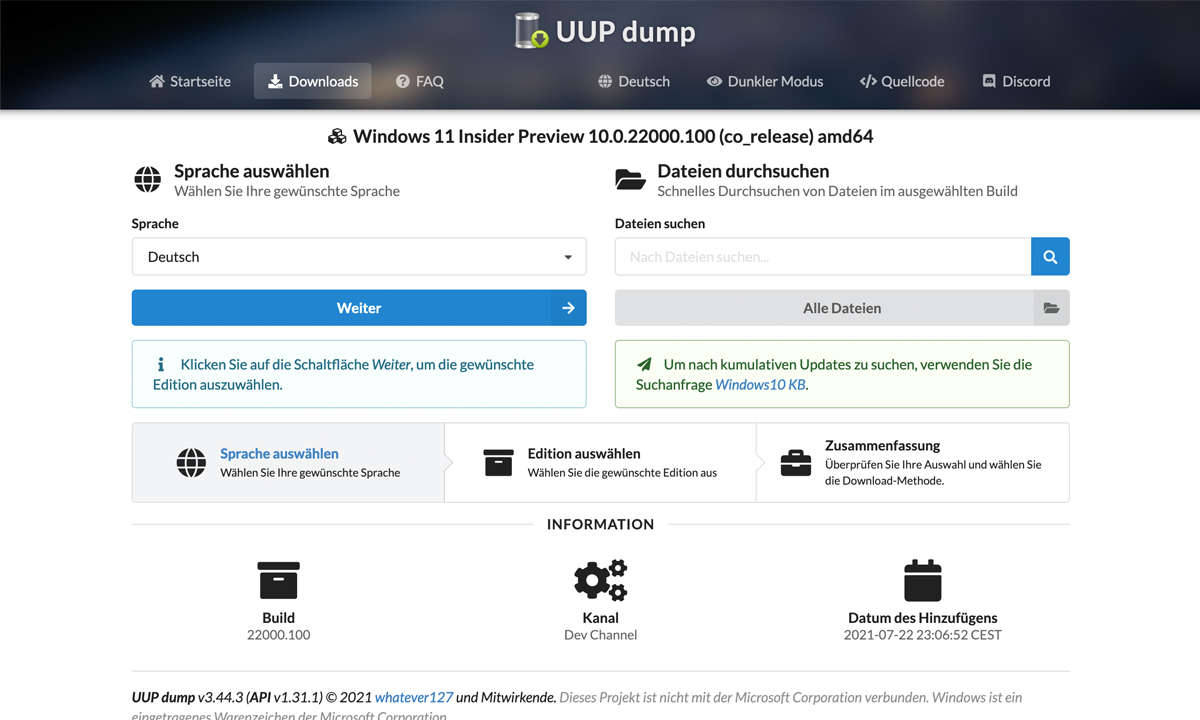1200x720 pixels.
Task: Click the briefcase icon in Zusammenfassung step
Action: pos(796,462)
